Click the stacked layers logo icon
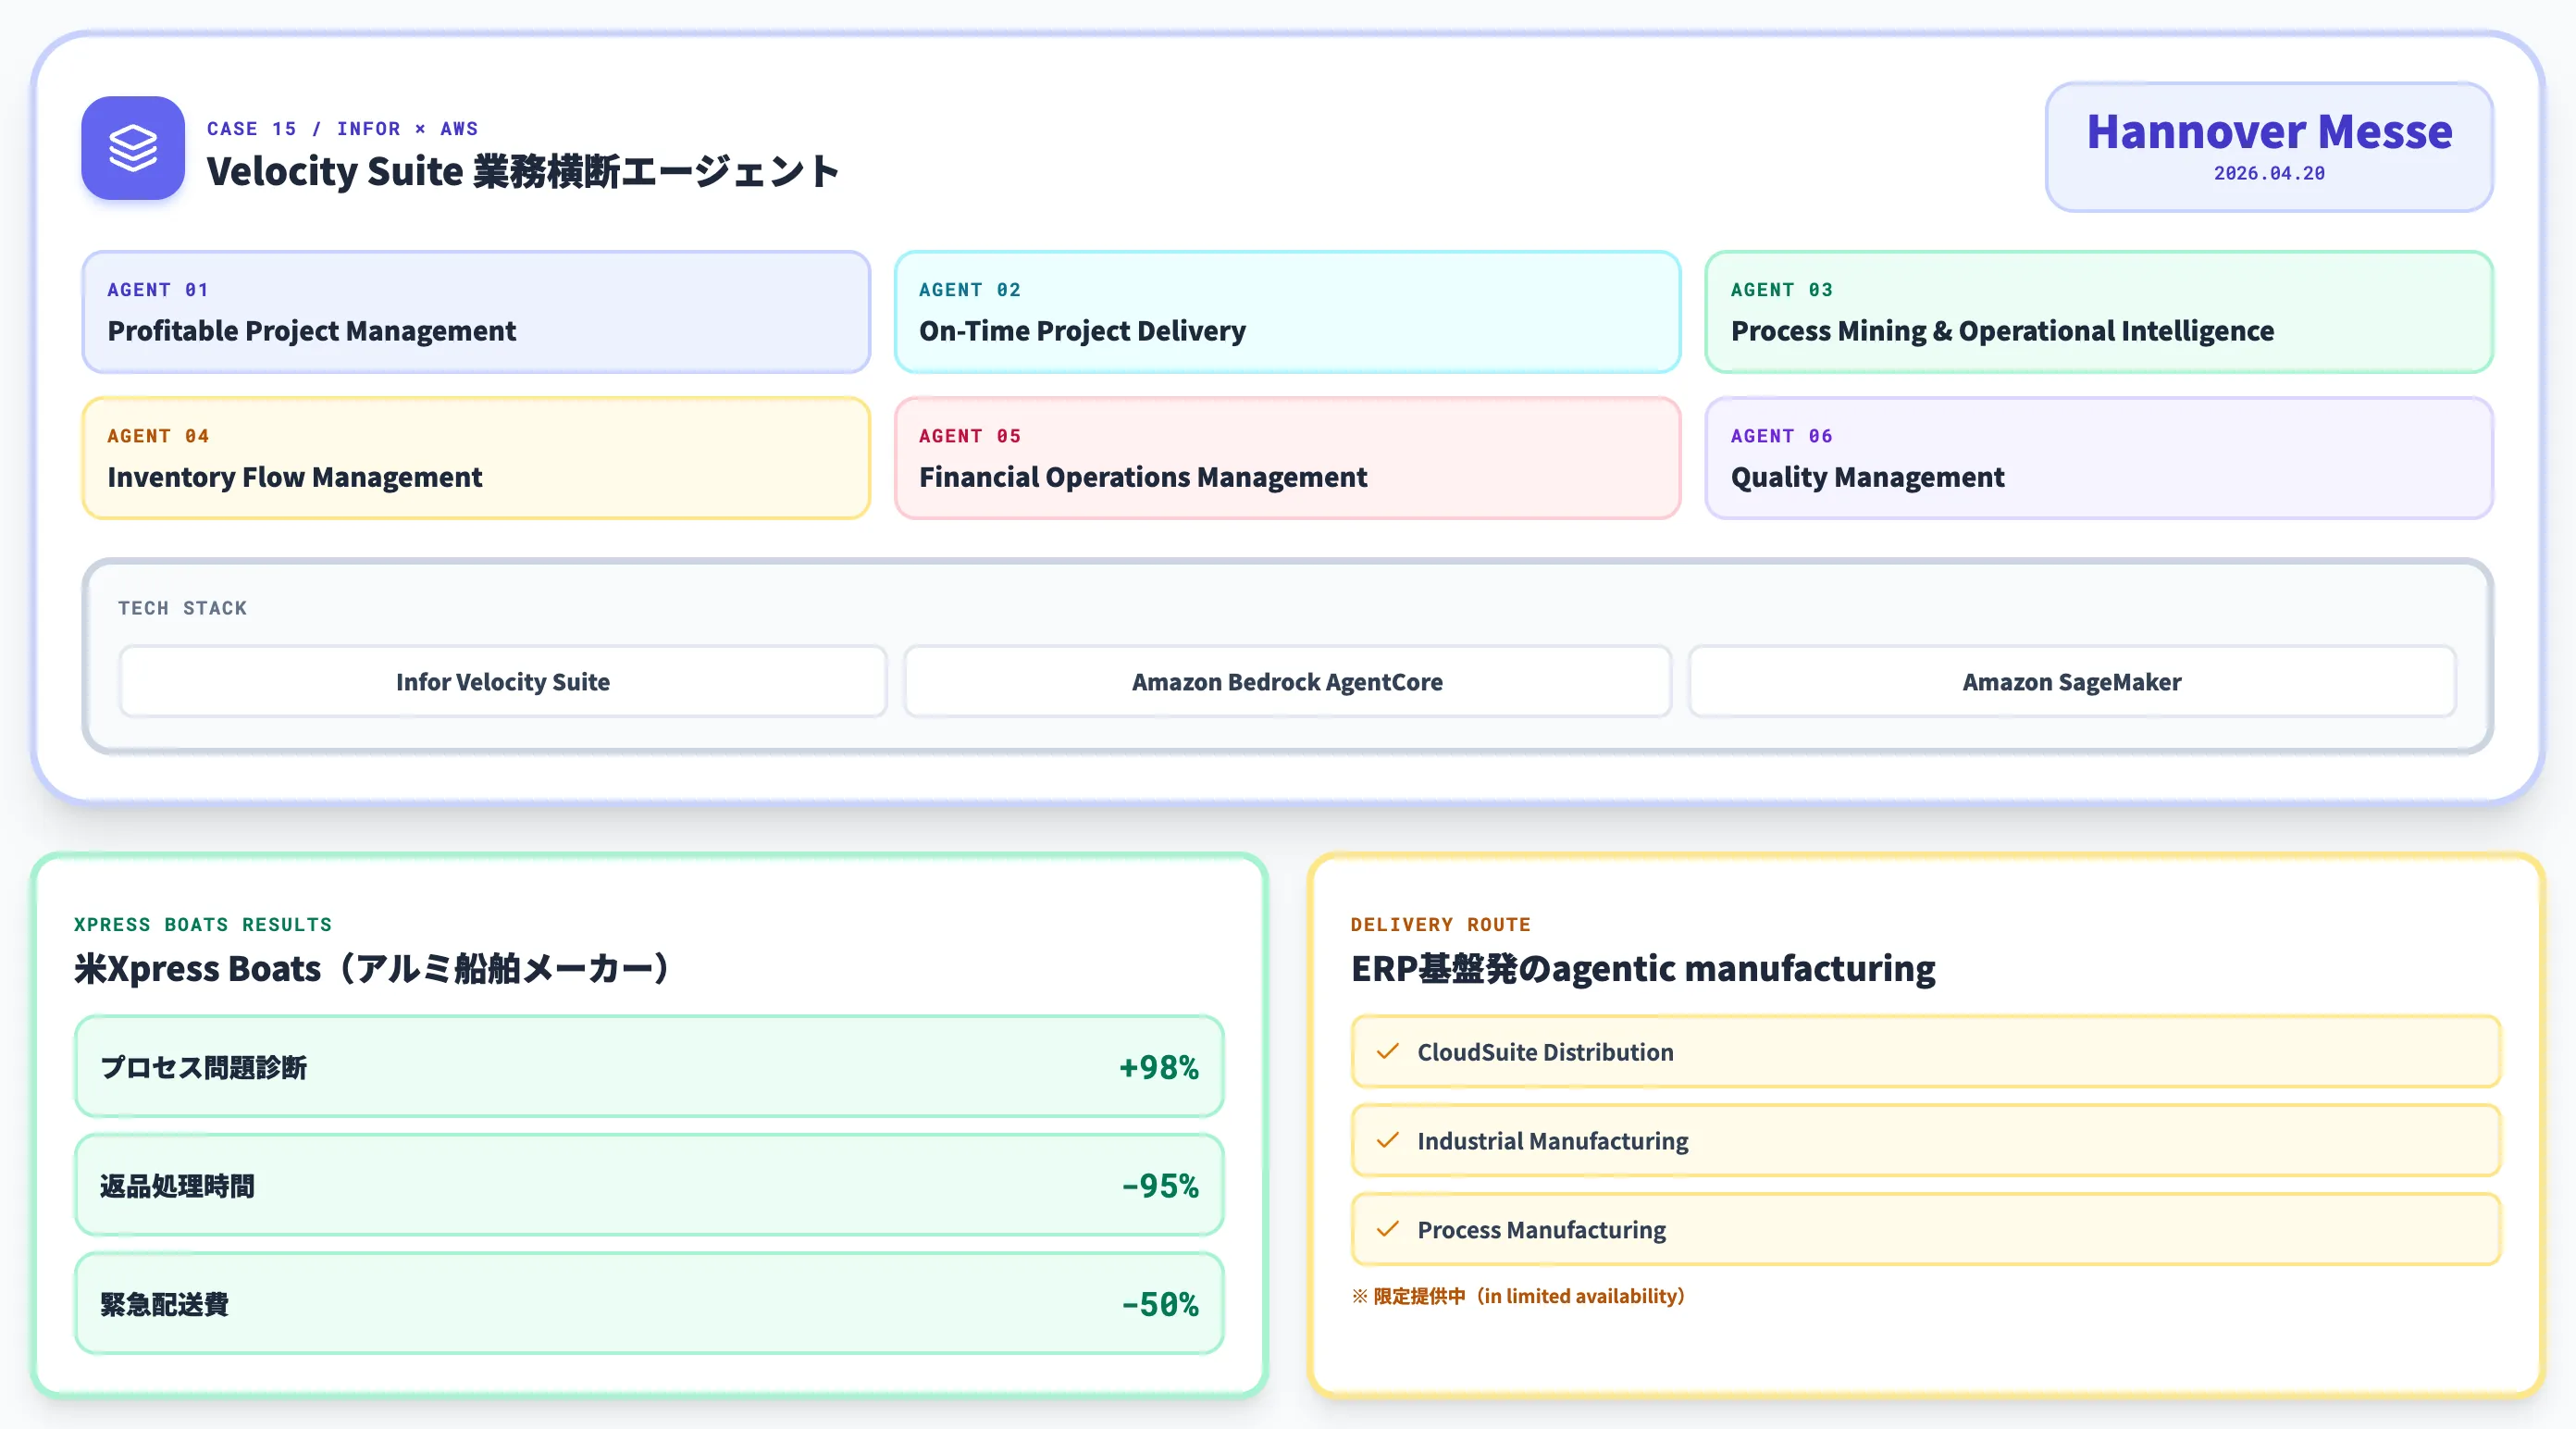This screenshot has height=1429, width=2576. [133, 148]
